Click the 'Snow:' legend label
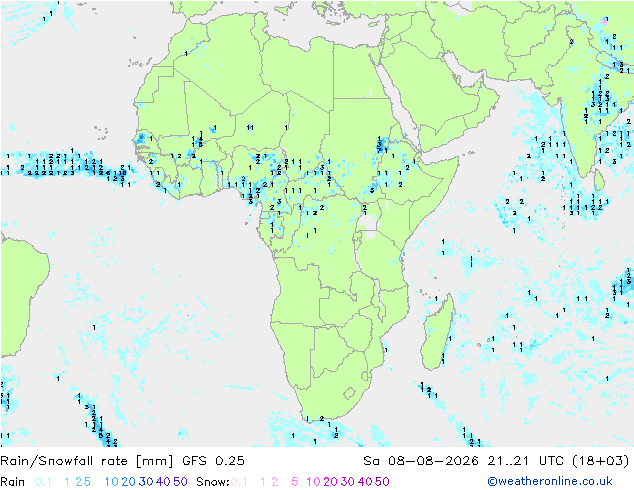This screenshot has height=490, width=634. (213, 482)
